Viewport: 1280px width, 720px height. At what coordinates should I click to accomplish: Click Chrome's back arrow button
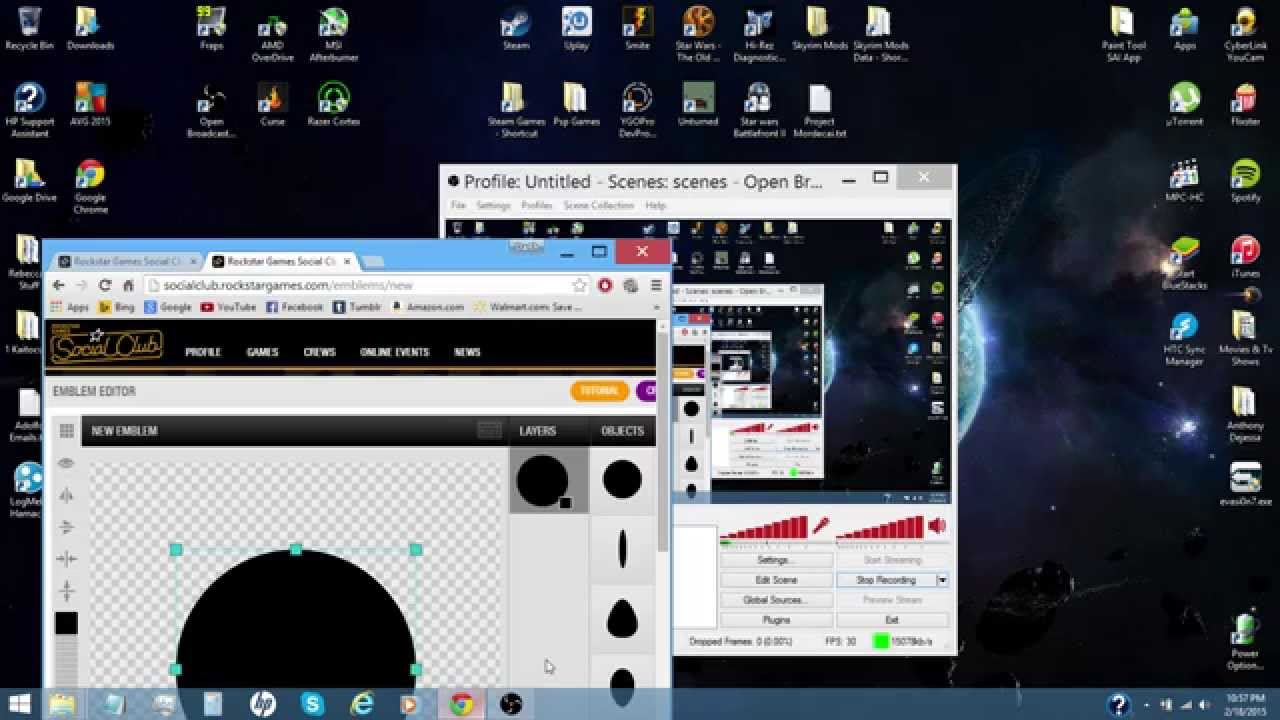58,286
